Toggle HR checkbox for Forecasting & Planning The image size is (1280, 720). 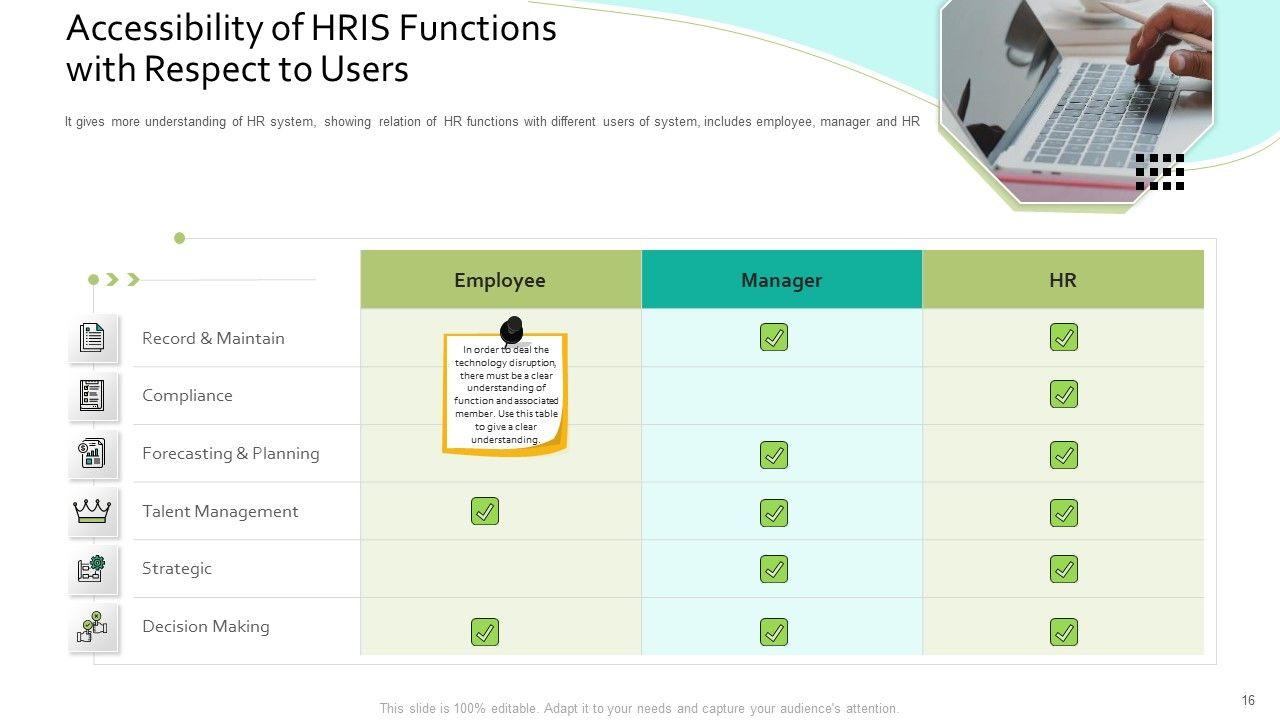click(1064, 455)
